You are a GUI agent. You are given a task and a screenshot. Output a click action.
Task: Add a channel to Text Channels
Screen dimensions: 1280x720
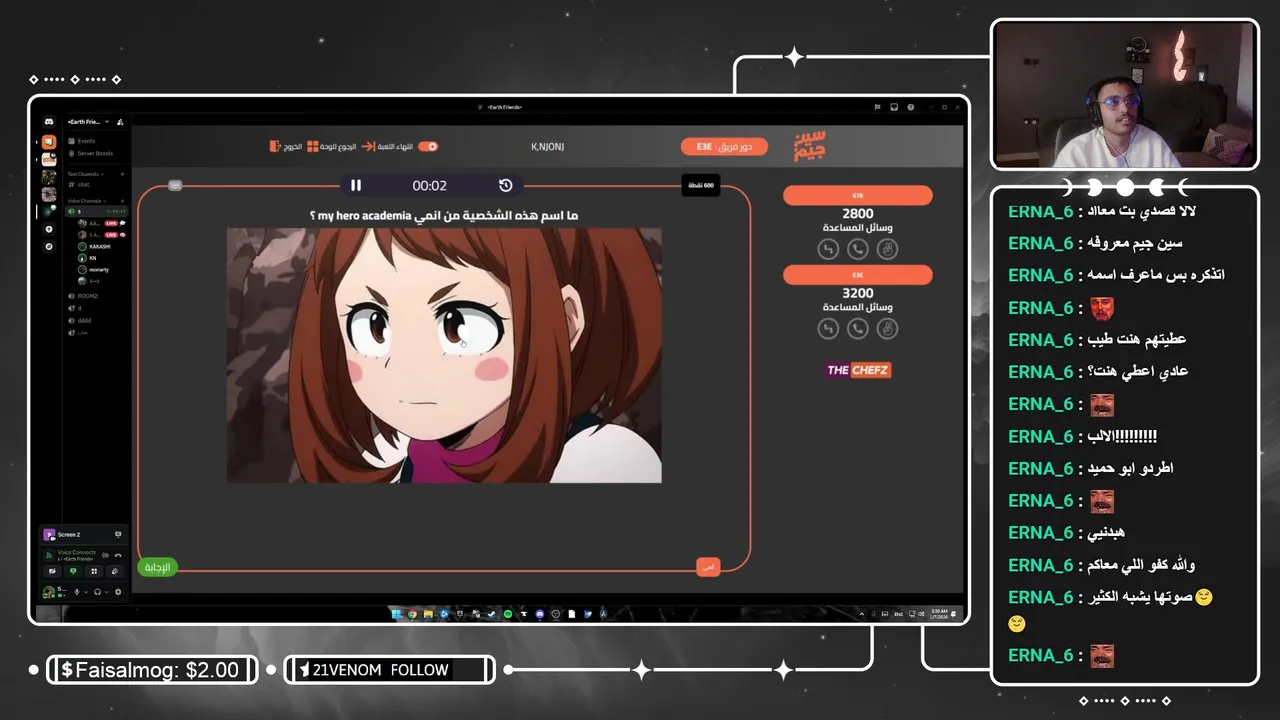123,174
